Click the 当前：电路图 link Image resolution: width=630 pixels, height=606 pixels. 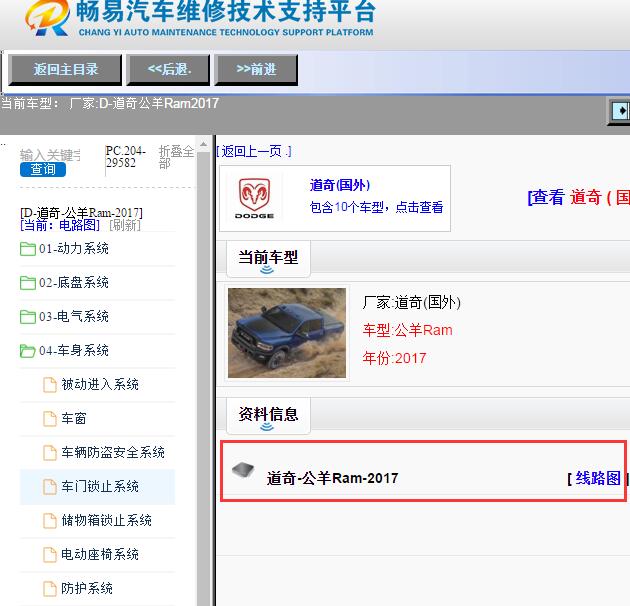tap(60, 225)
